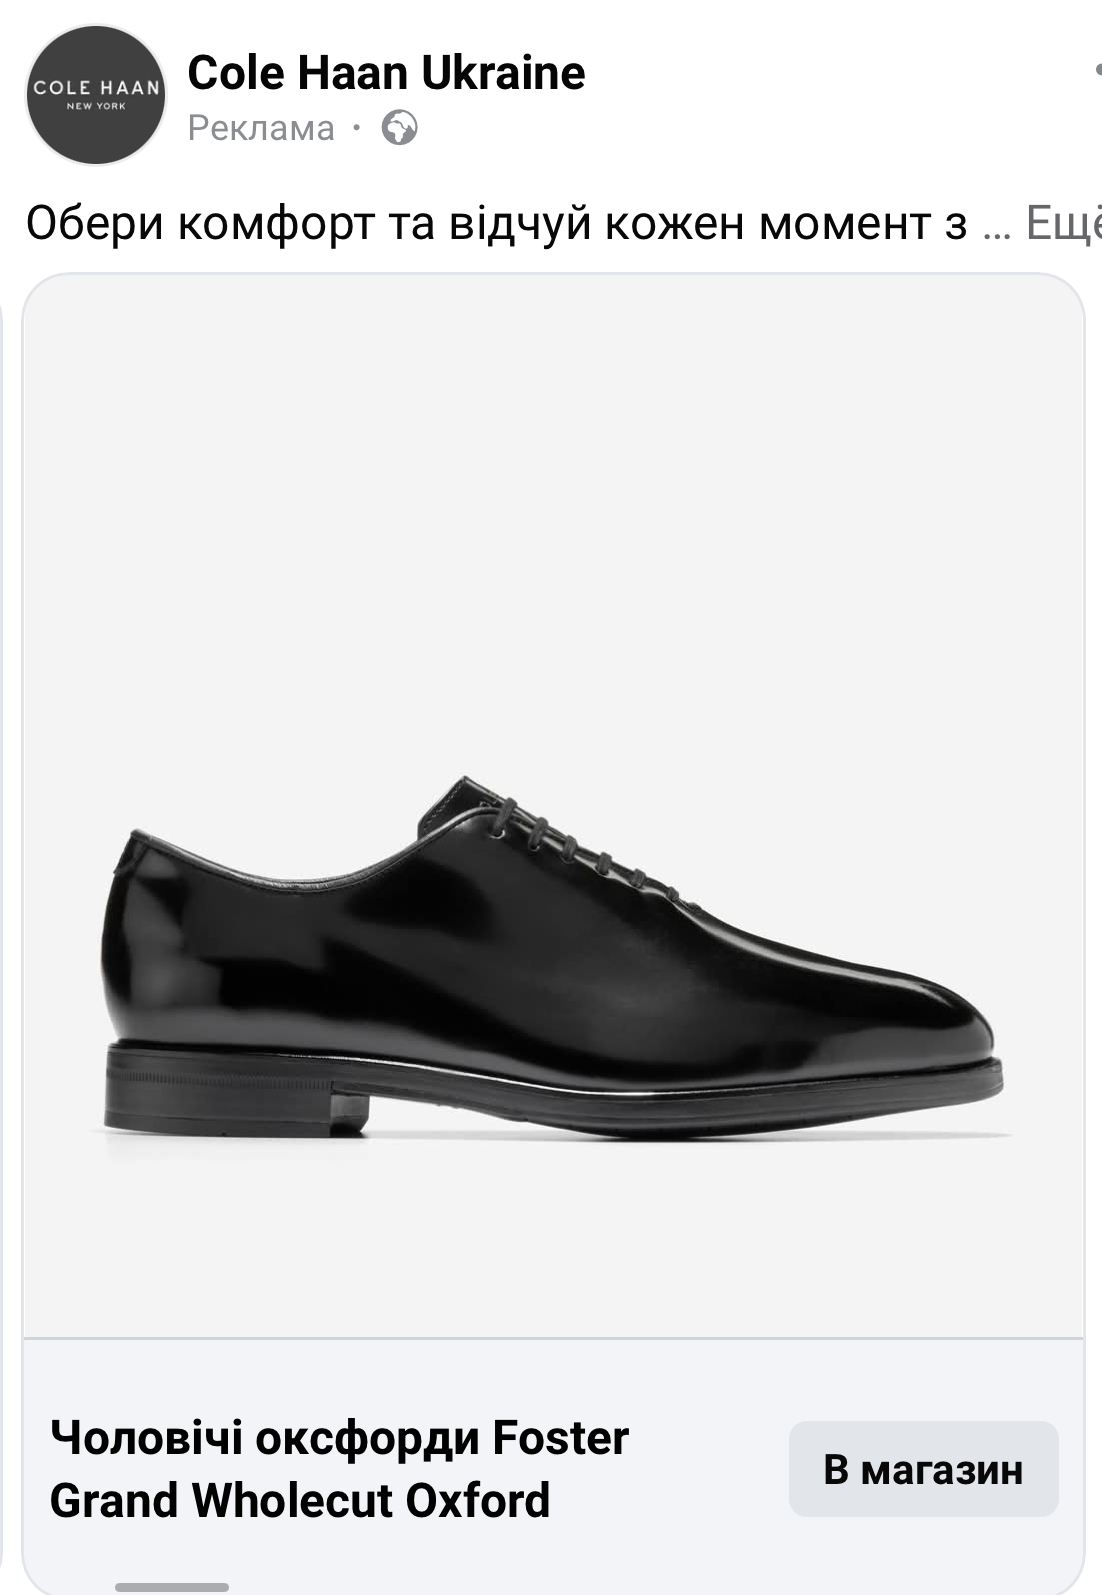The height and width of the screenshot is (1595, 1102).
Task: Open the Cole Haan Ukraine page name
Action: click(x=386, y=73)
